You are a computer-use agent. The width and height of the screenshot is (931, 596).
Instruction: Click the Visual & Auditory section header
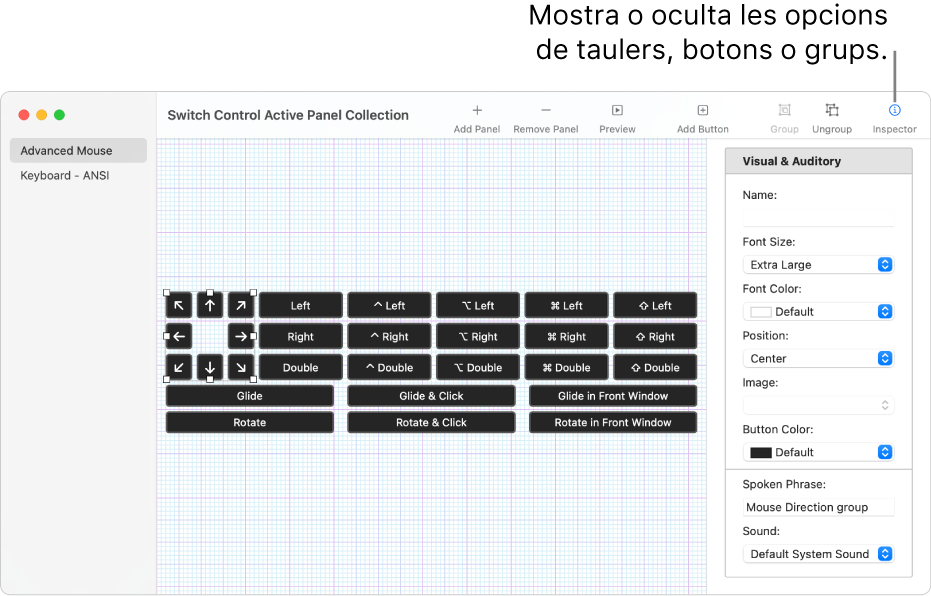(818, 161)
